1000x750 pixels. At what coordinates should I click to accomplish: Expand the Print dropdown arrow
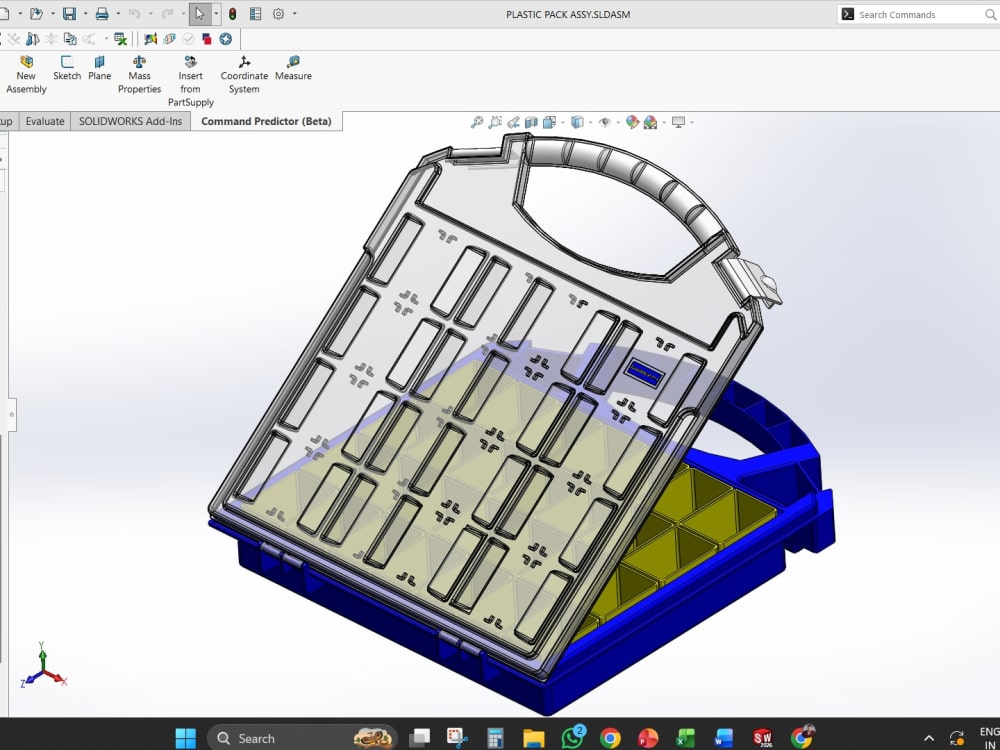pos(118,13)
